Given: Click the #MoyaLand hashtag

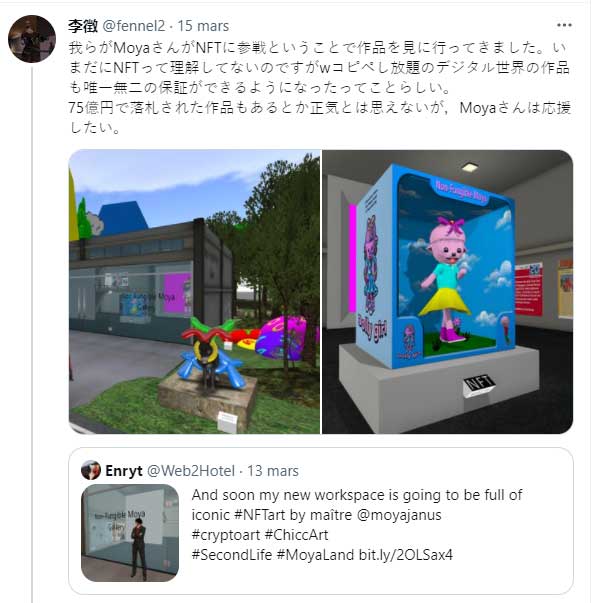Looking at the screenshot, I should [315, 555].
